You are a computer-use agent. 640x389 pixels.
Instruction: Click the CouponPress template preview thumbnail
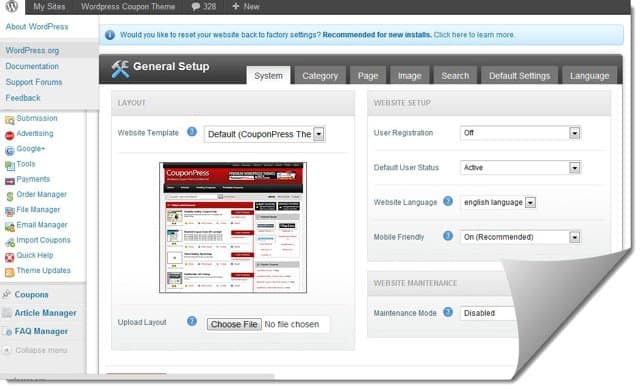[x=233, y=227]
